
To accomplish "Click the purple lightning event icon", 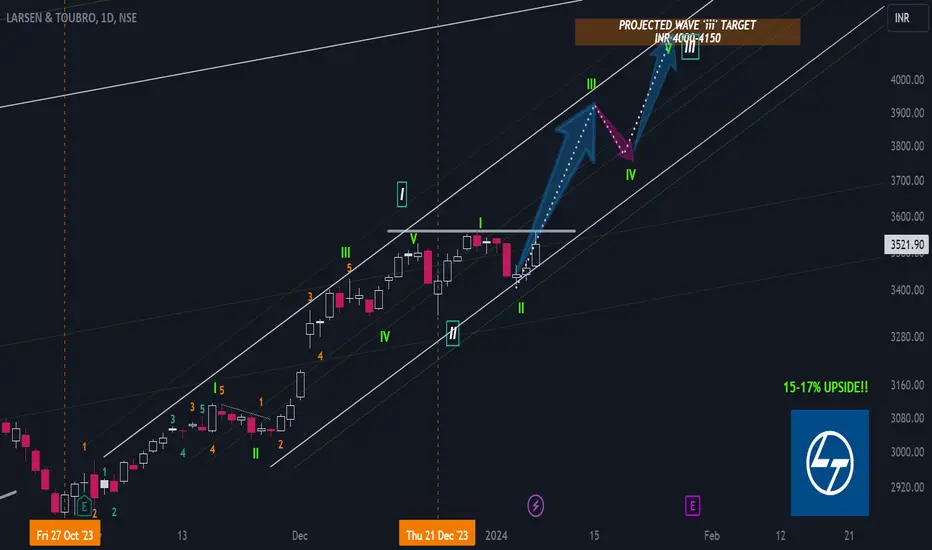I will pyautogui.click(x=536, y=506).
